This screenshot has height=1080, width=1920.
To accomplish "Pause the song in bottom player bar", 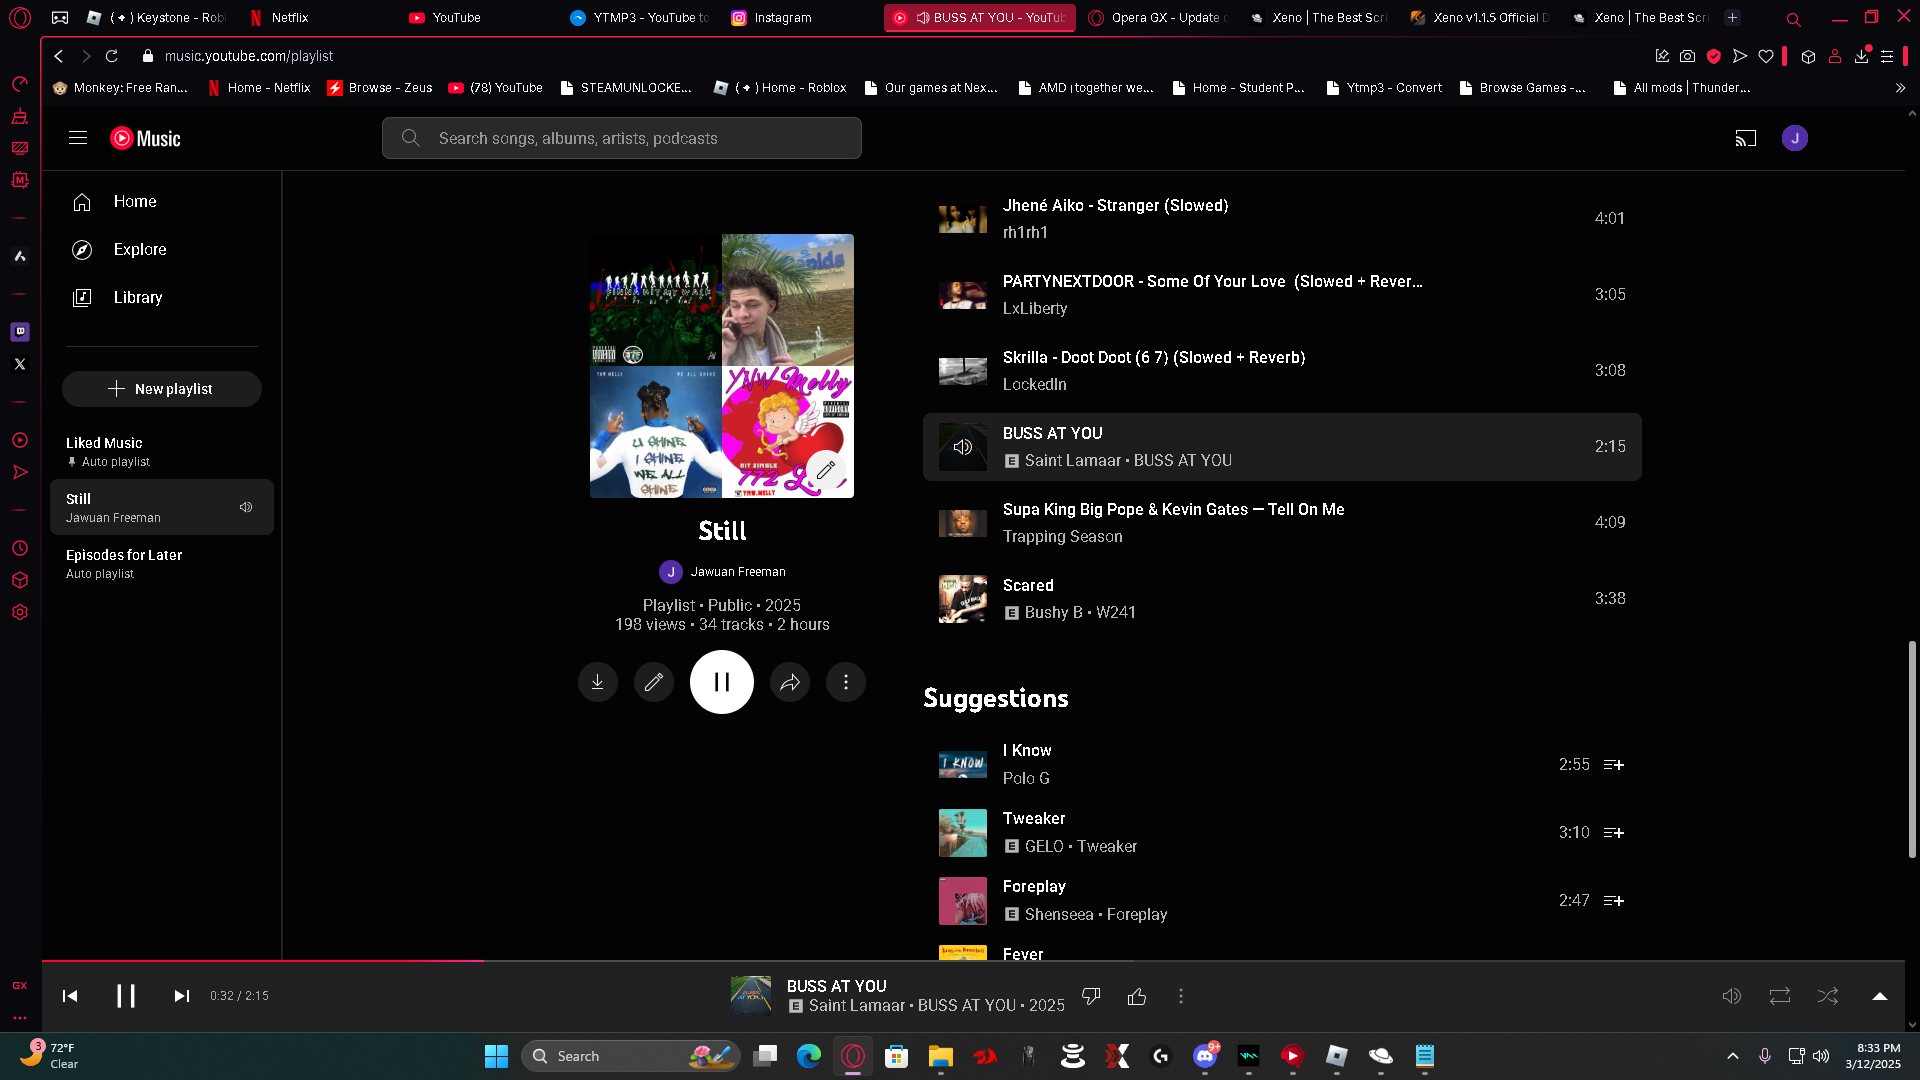I will pyautogui.click(x=126, y=996).
